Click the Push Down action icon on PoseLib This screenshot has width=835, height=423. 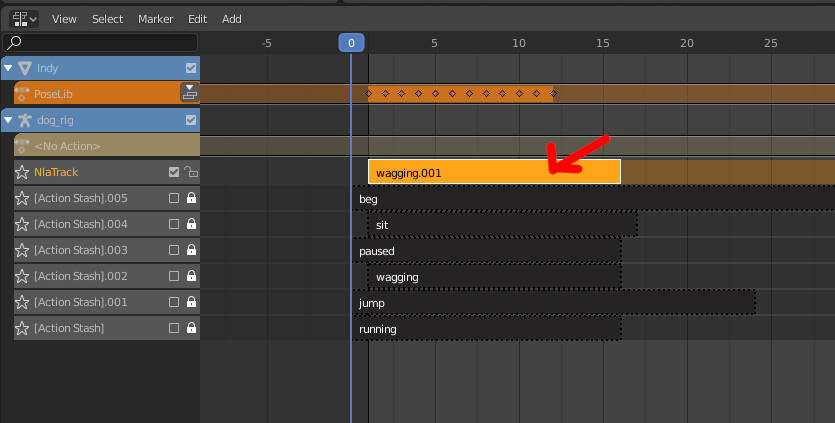click(x=189, y=93)
